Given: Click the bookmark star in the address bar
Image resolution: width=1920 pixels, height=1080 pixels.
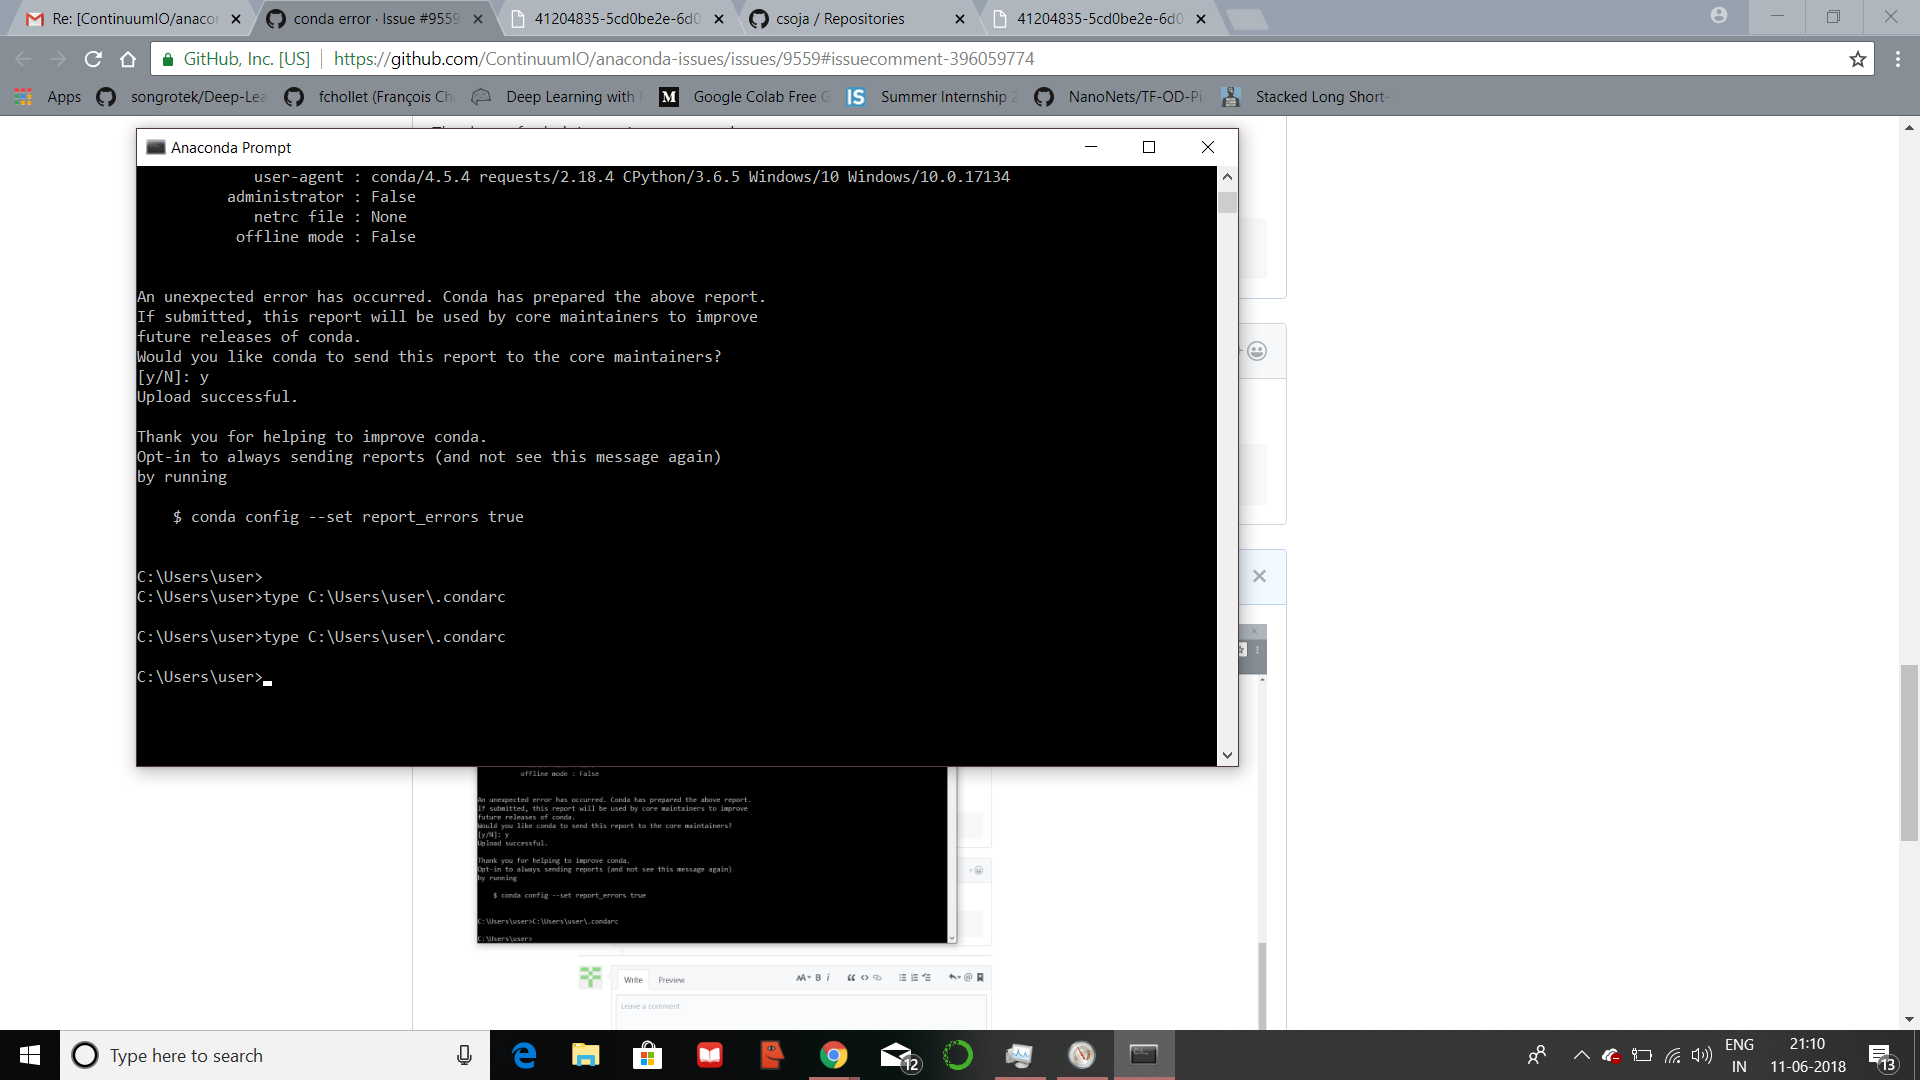Looking at the screenshot, I should click(x=1859, y=59).
